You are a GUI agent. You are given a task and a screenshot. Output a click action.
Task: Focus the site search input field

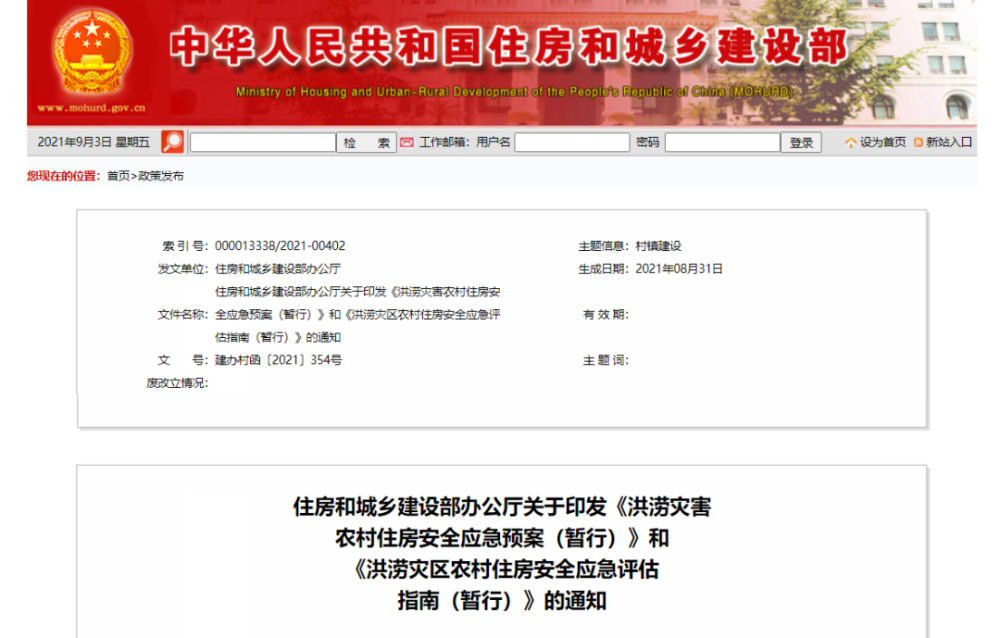263,142
